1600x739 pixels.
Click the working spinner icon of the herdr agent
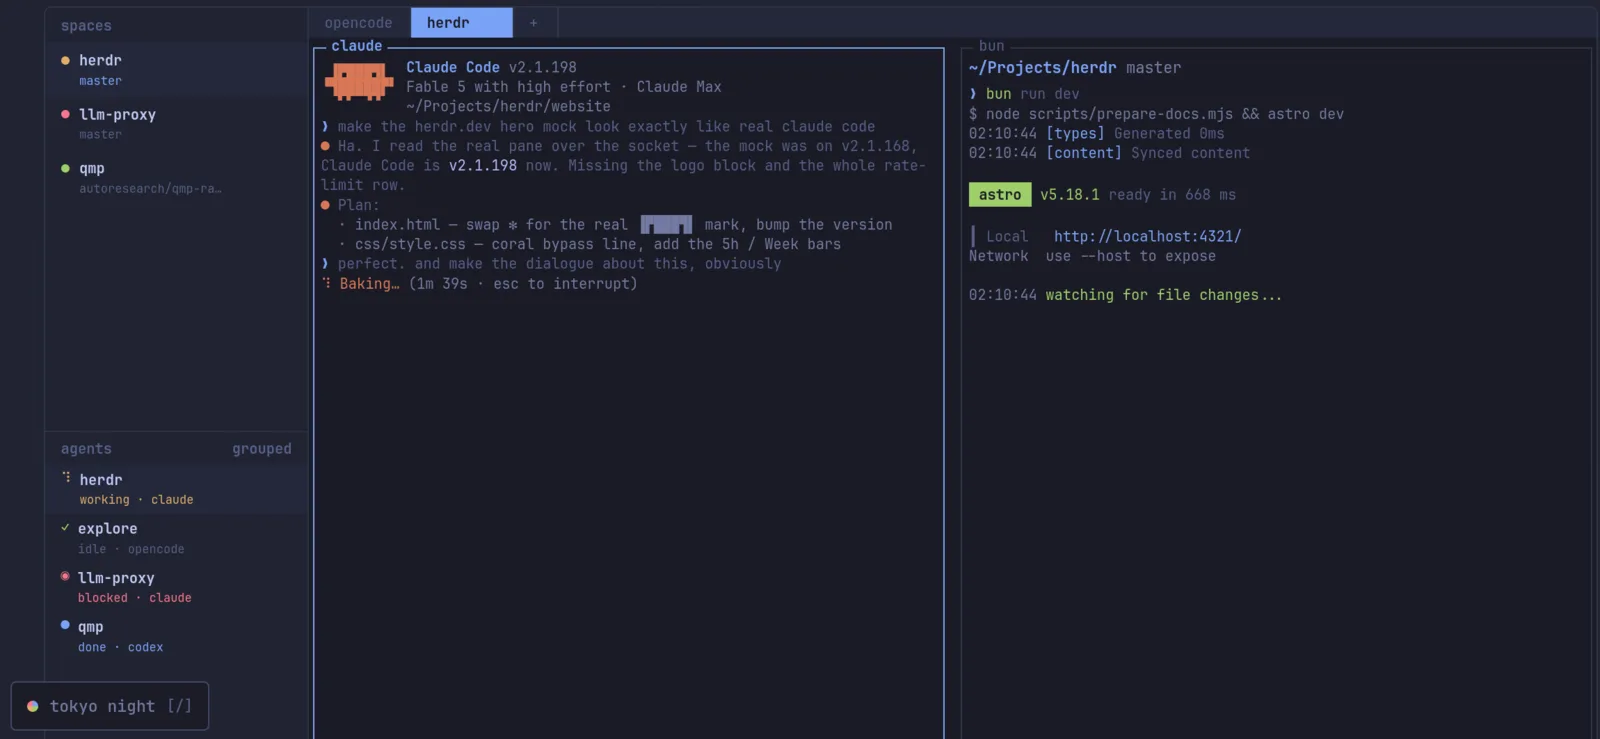click(66, 478)
